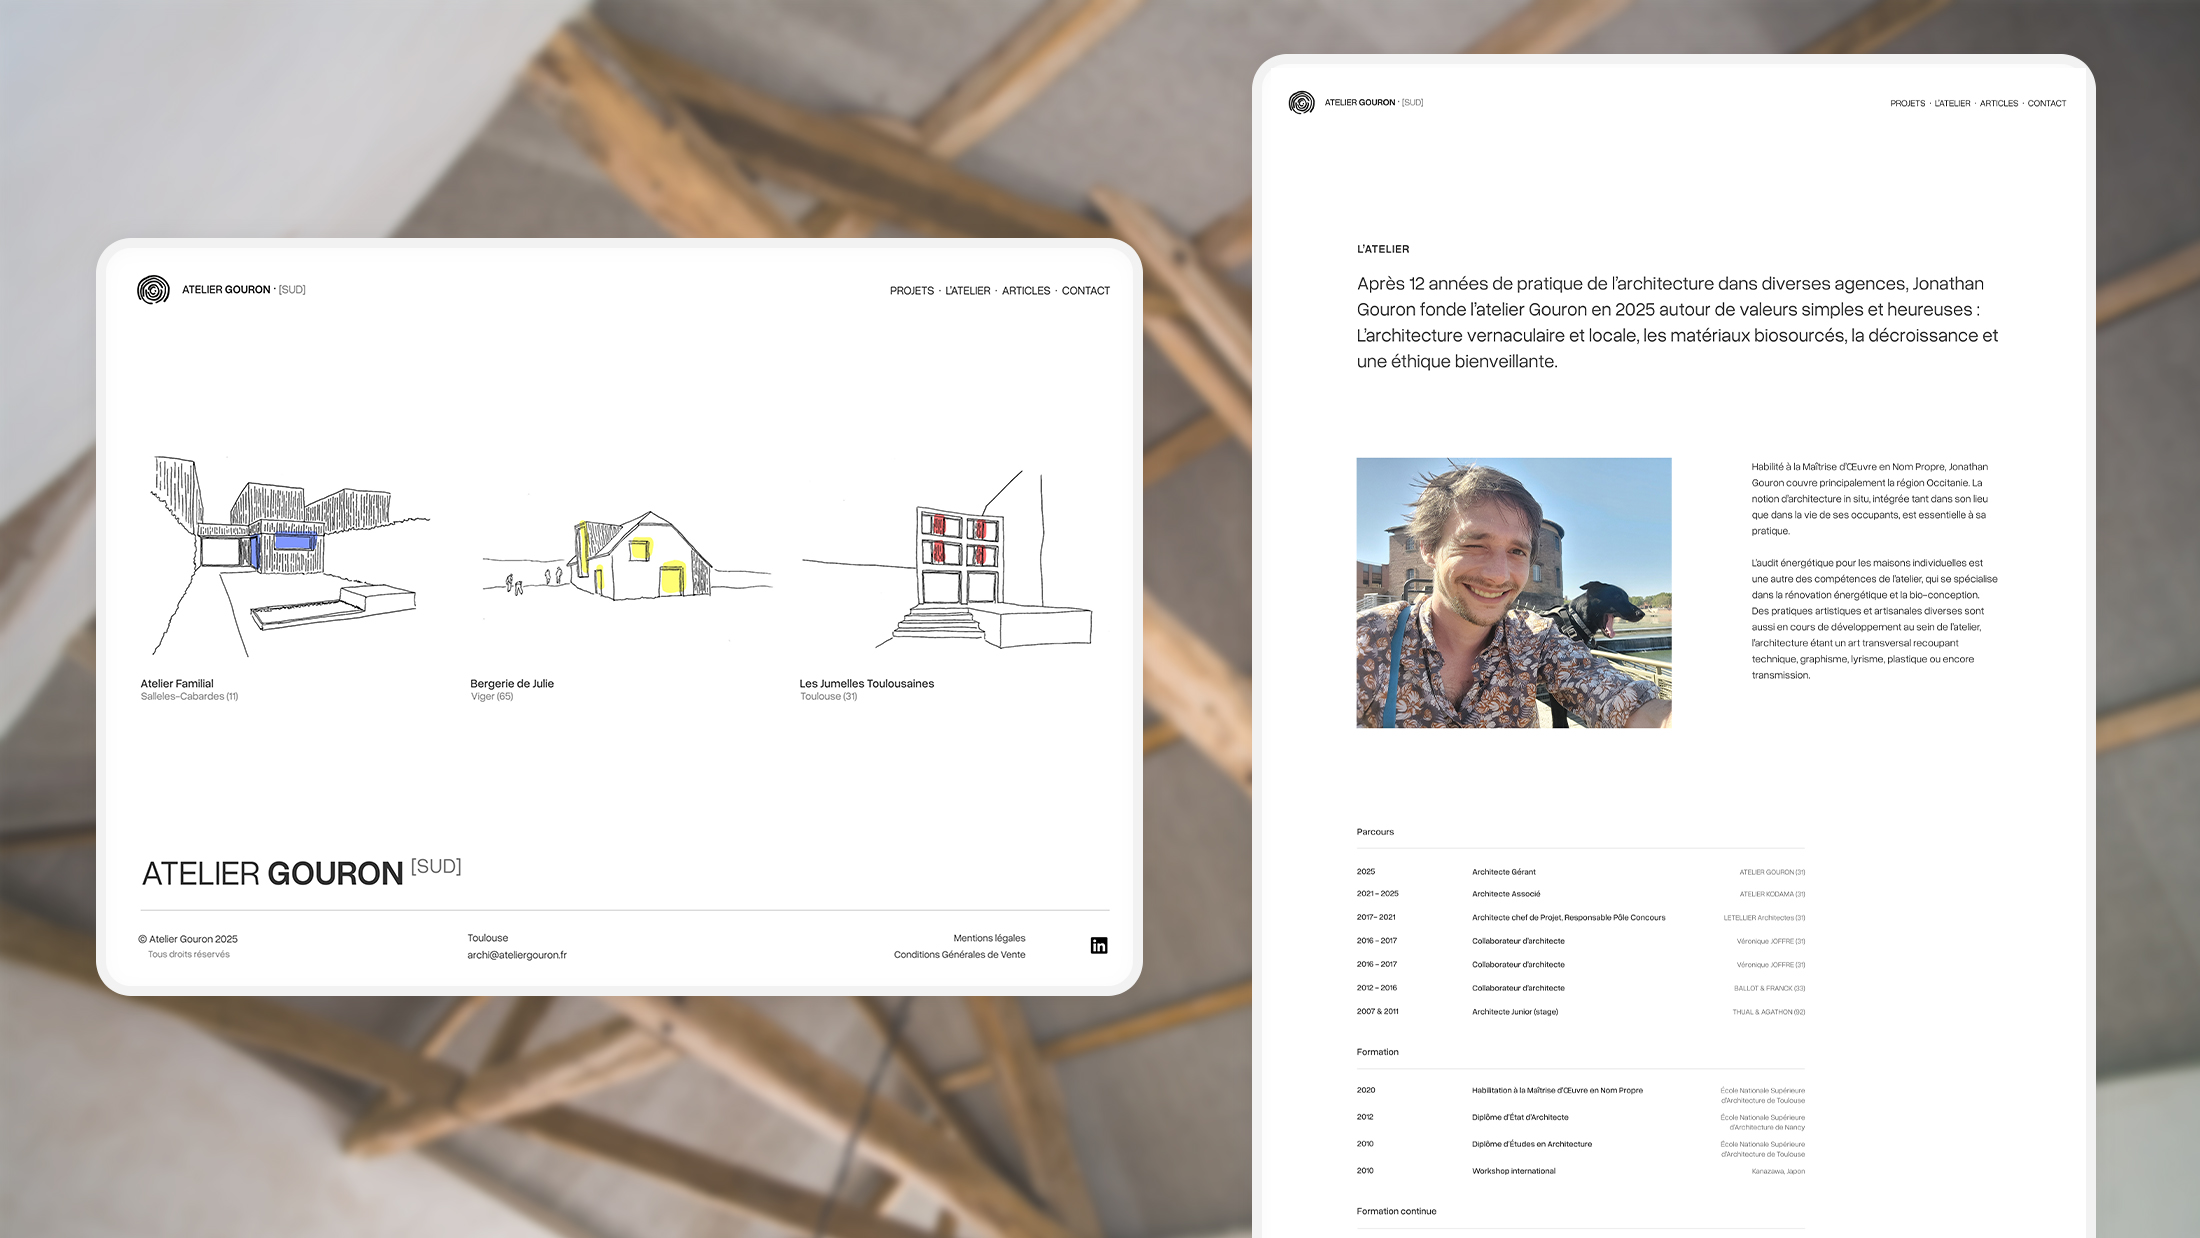Viewport: 2200px width, 1238px height.
Task: Click the Les Jumelles Toulousaines project title
Action: point(867,684)
